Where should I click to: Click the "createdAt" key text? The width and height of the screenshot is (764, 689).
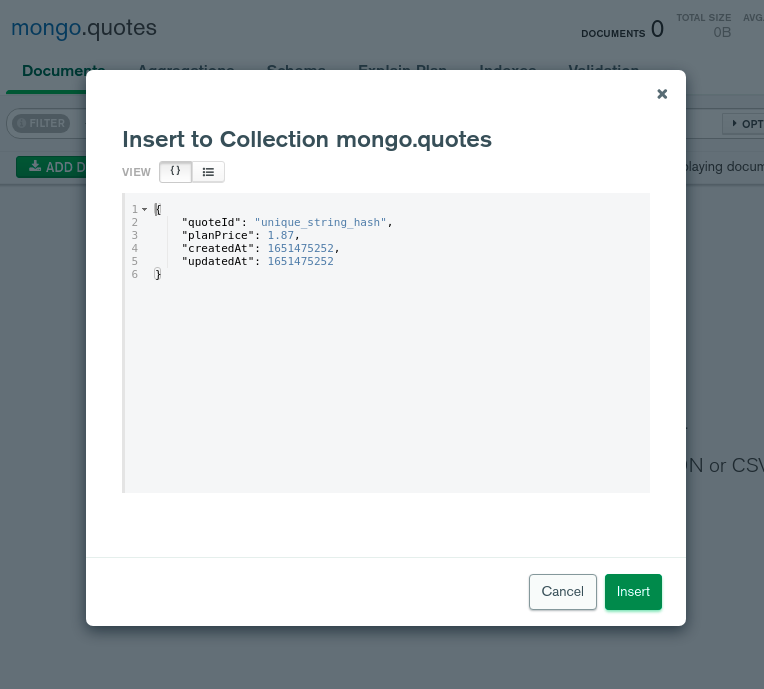coord(218,249)
